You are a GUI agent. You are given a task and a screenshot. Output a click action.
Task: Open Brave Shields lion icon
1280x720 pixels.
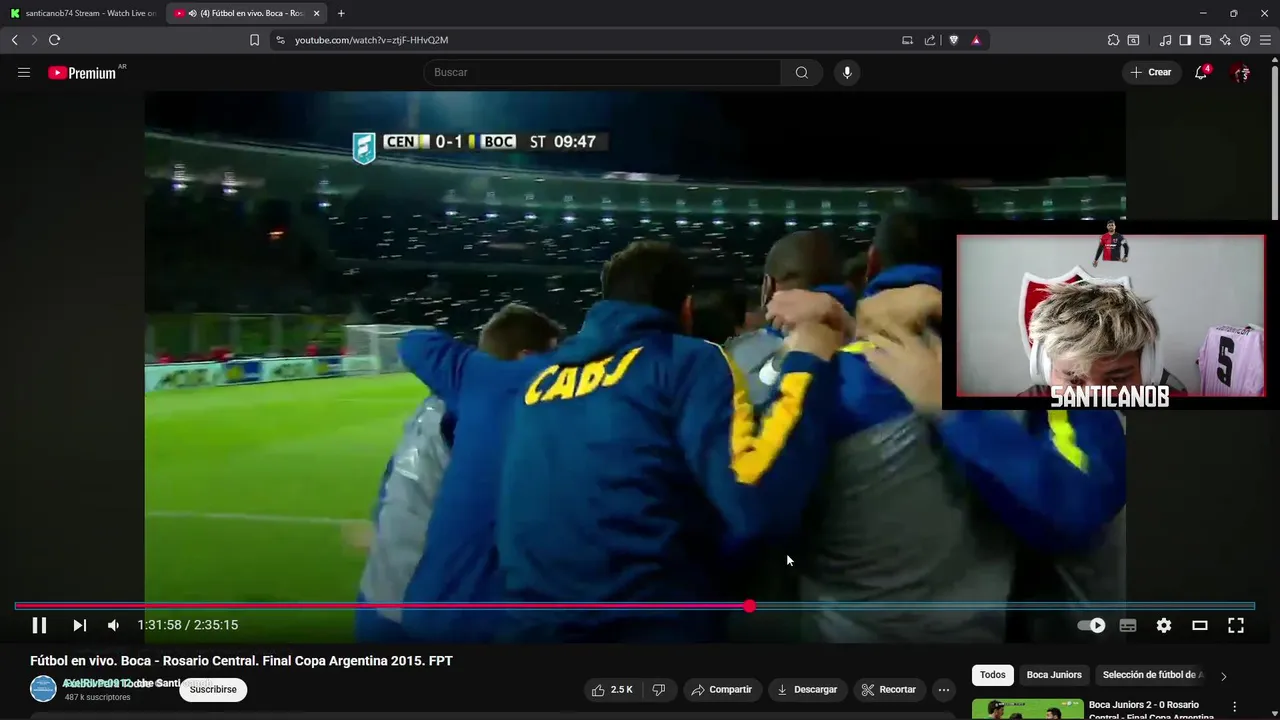click(x=953, y=40)
